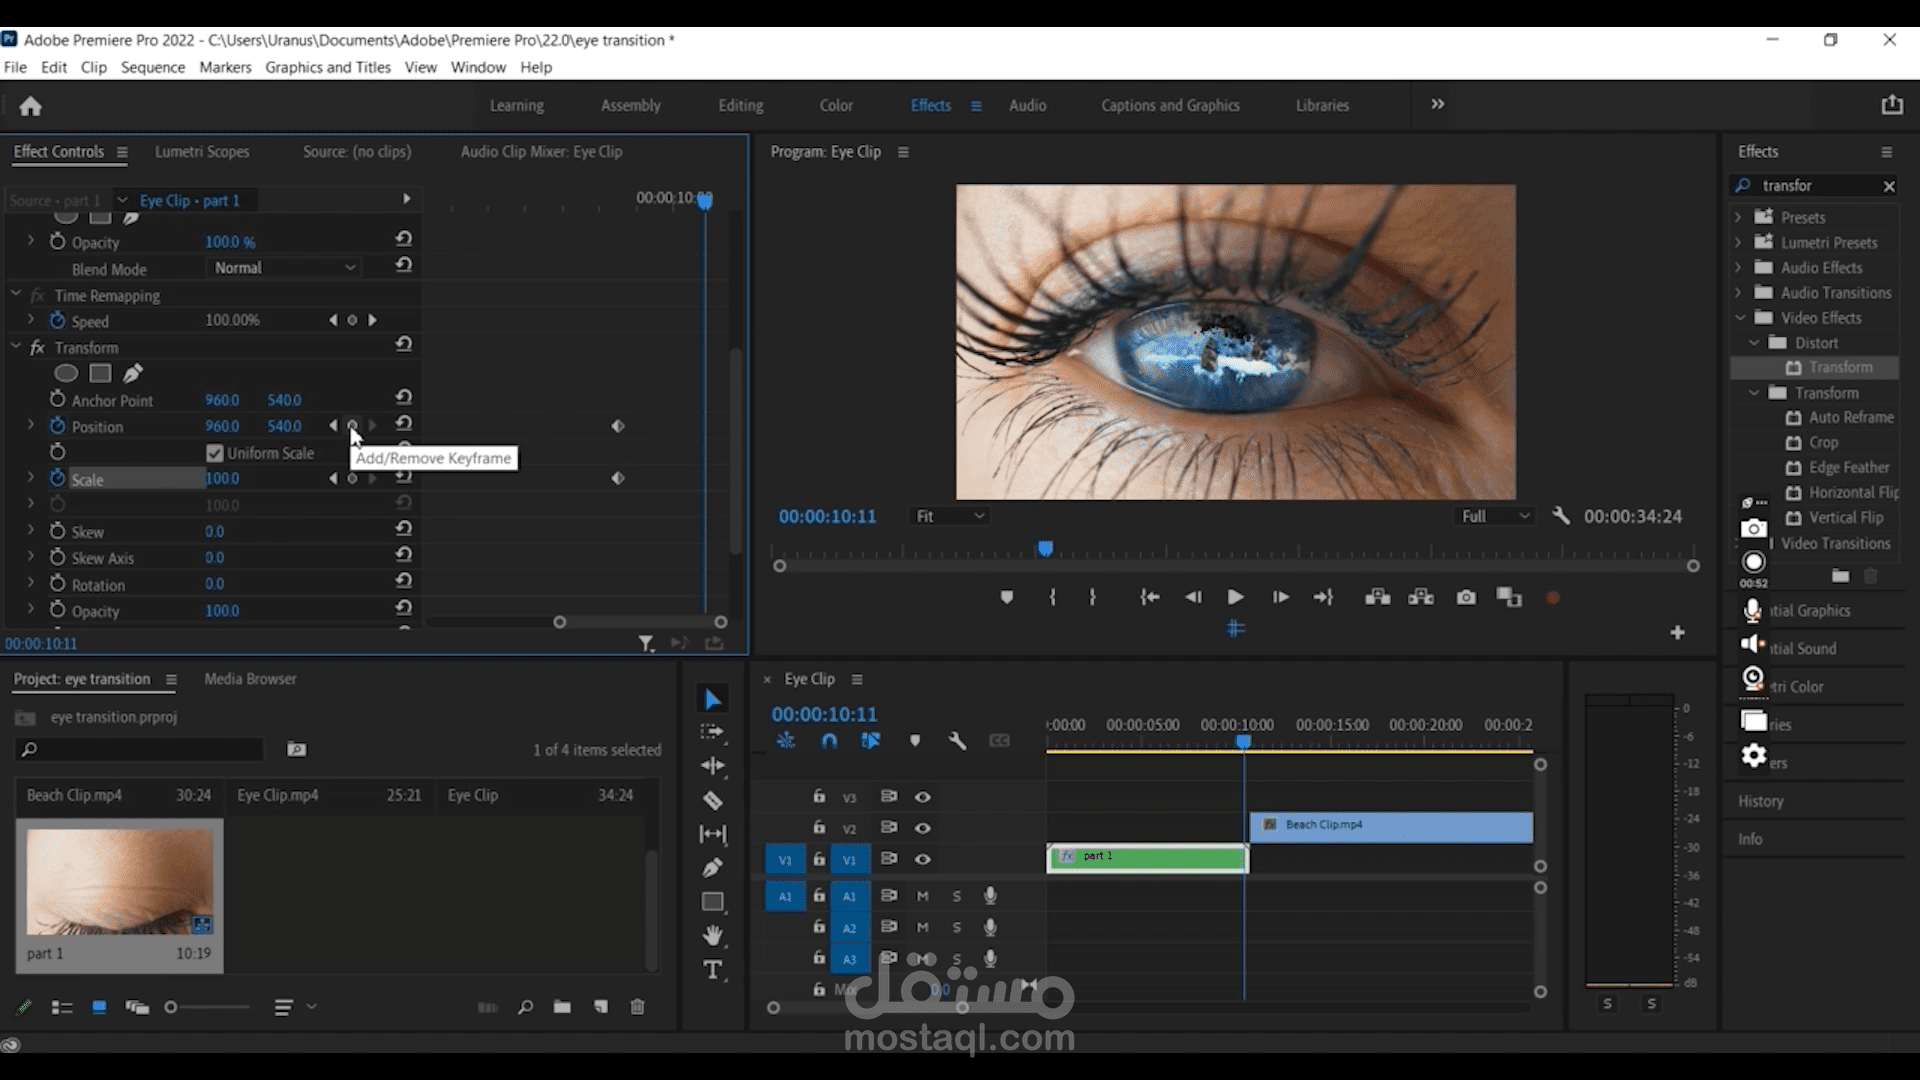
Task: Select part 1 thumbnail in Project panel
Action: (x=119, y=880)
